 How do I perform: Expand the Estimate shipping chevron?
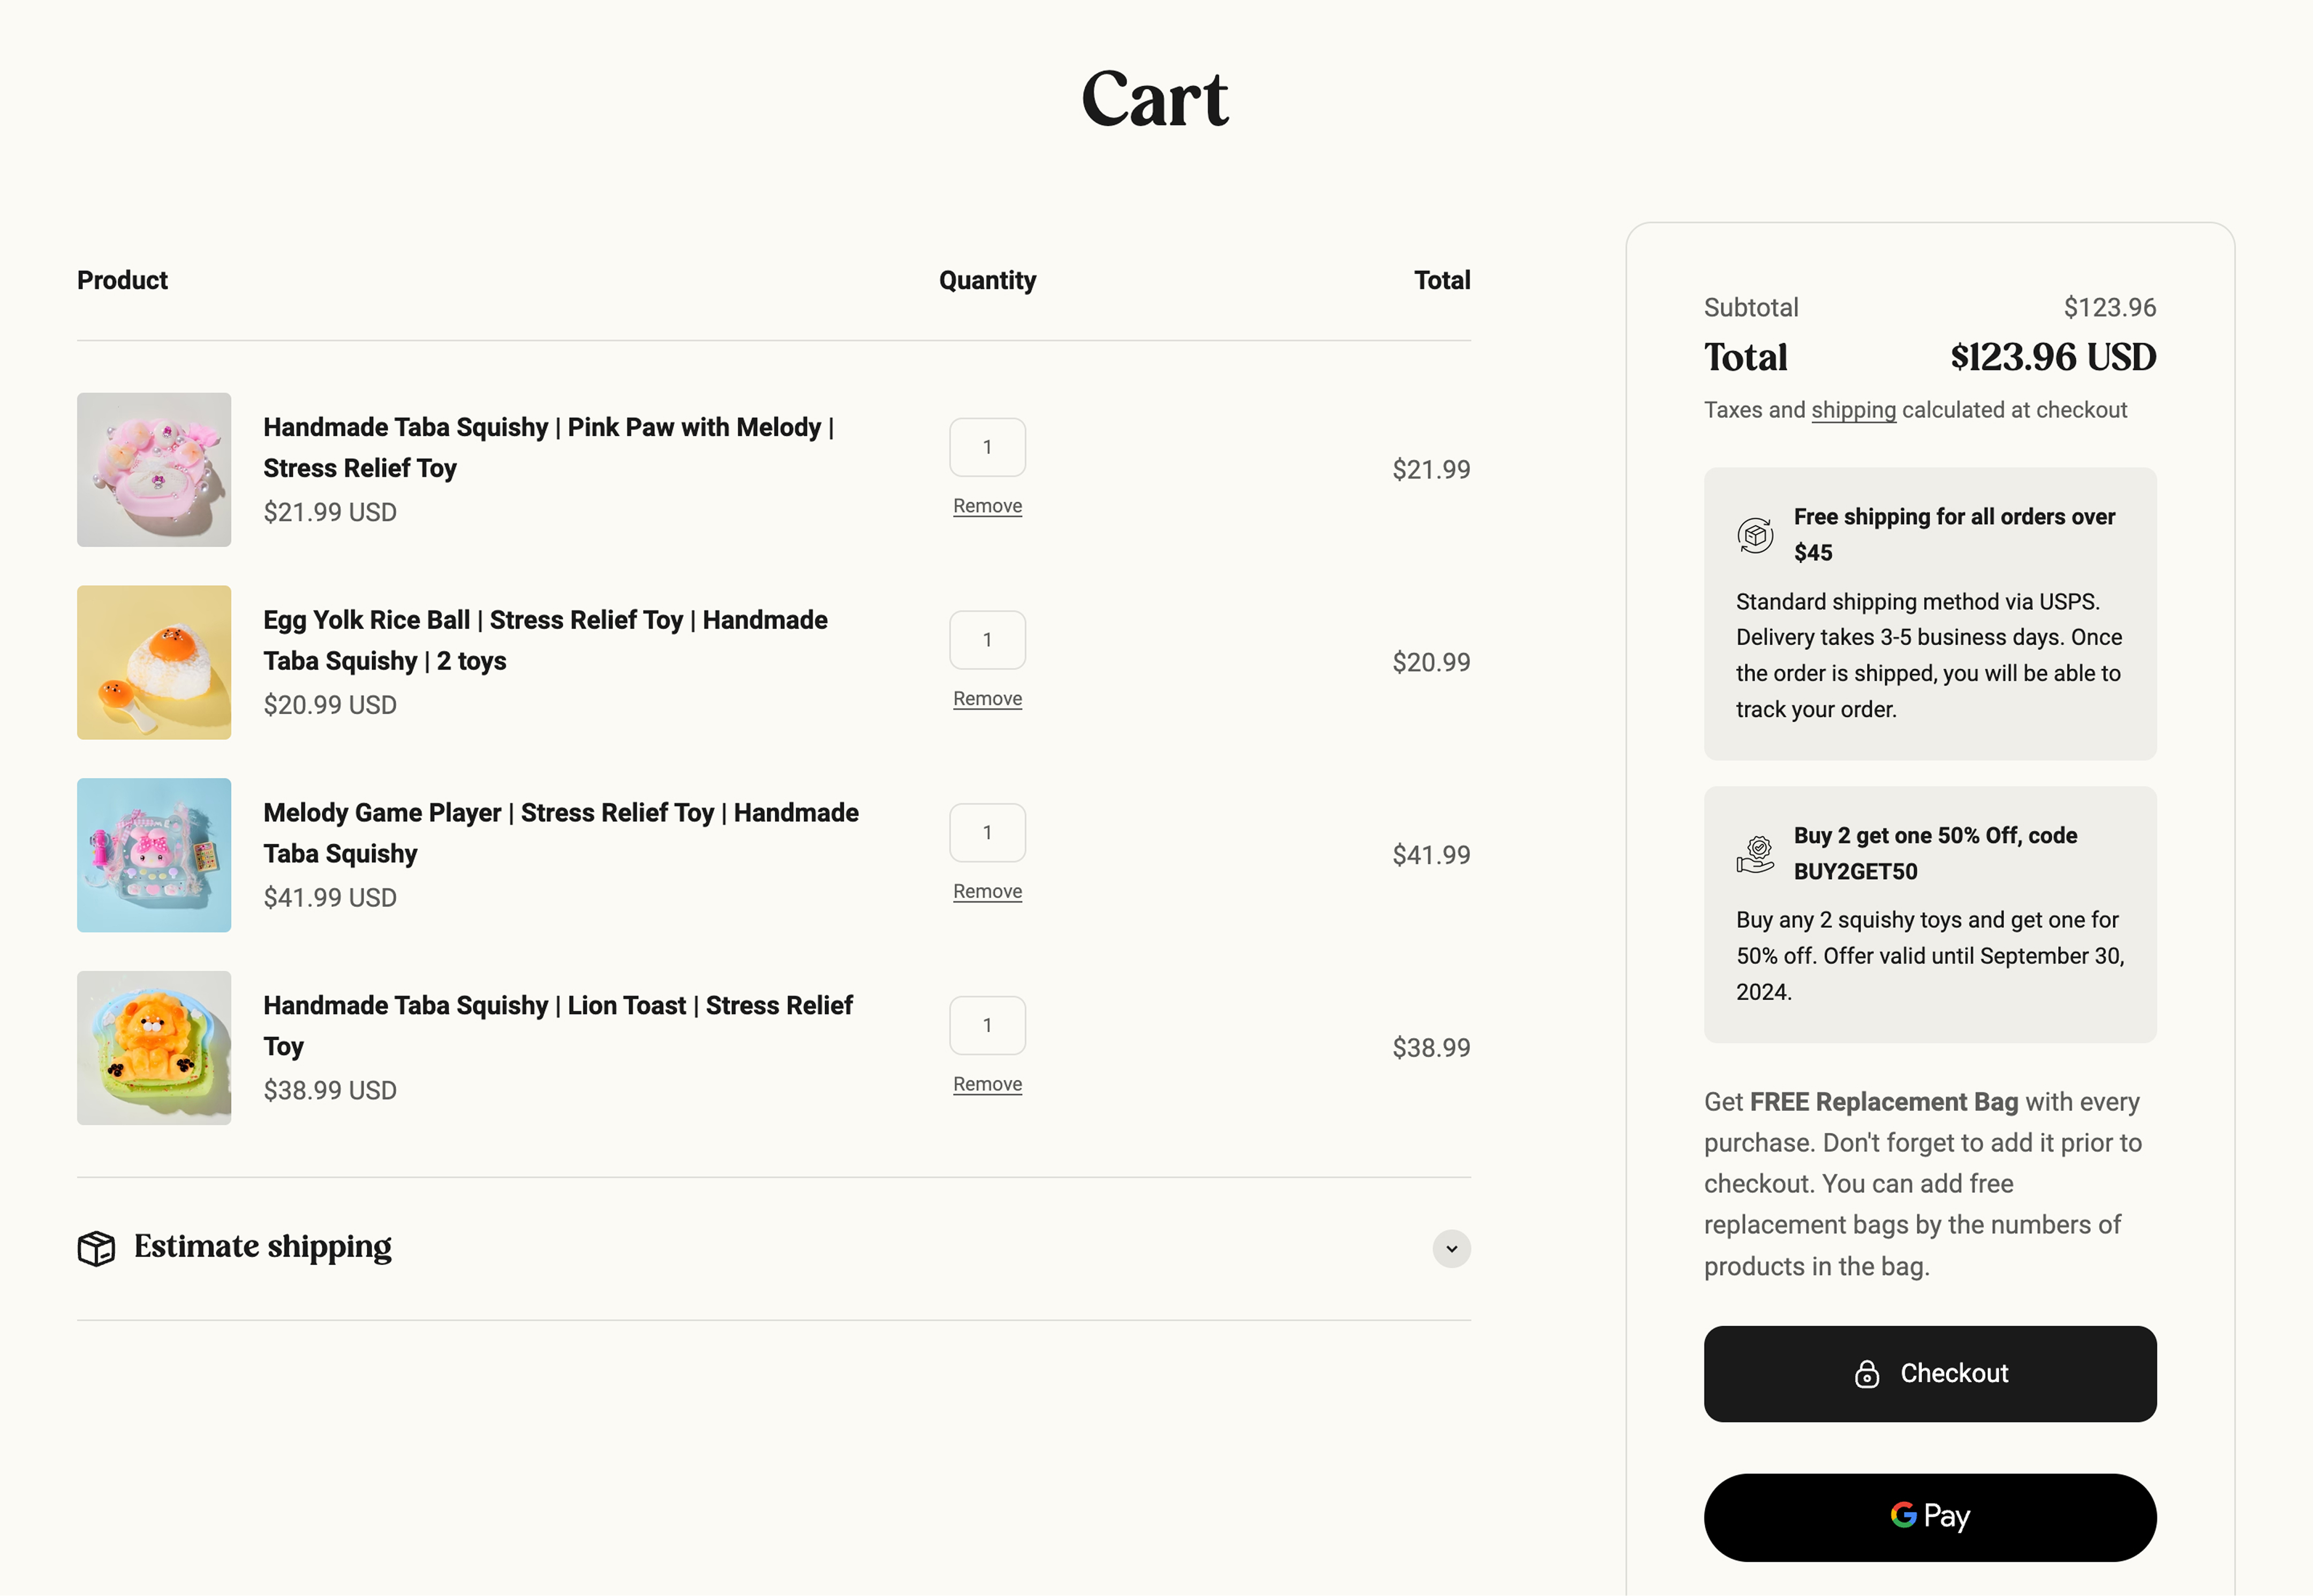point(1451,1249)
